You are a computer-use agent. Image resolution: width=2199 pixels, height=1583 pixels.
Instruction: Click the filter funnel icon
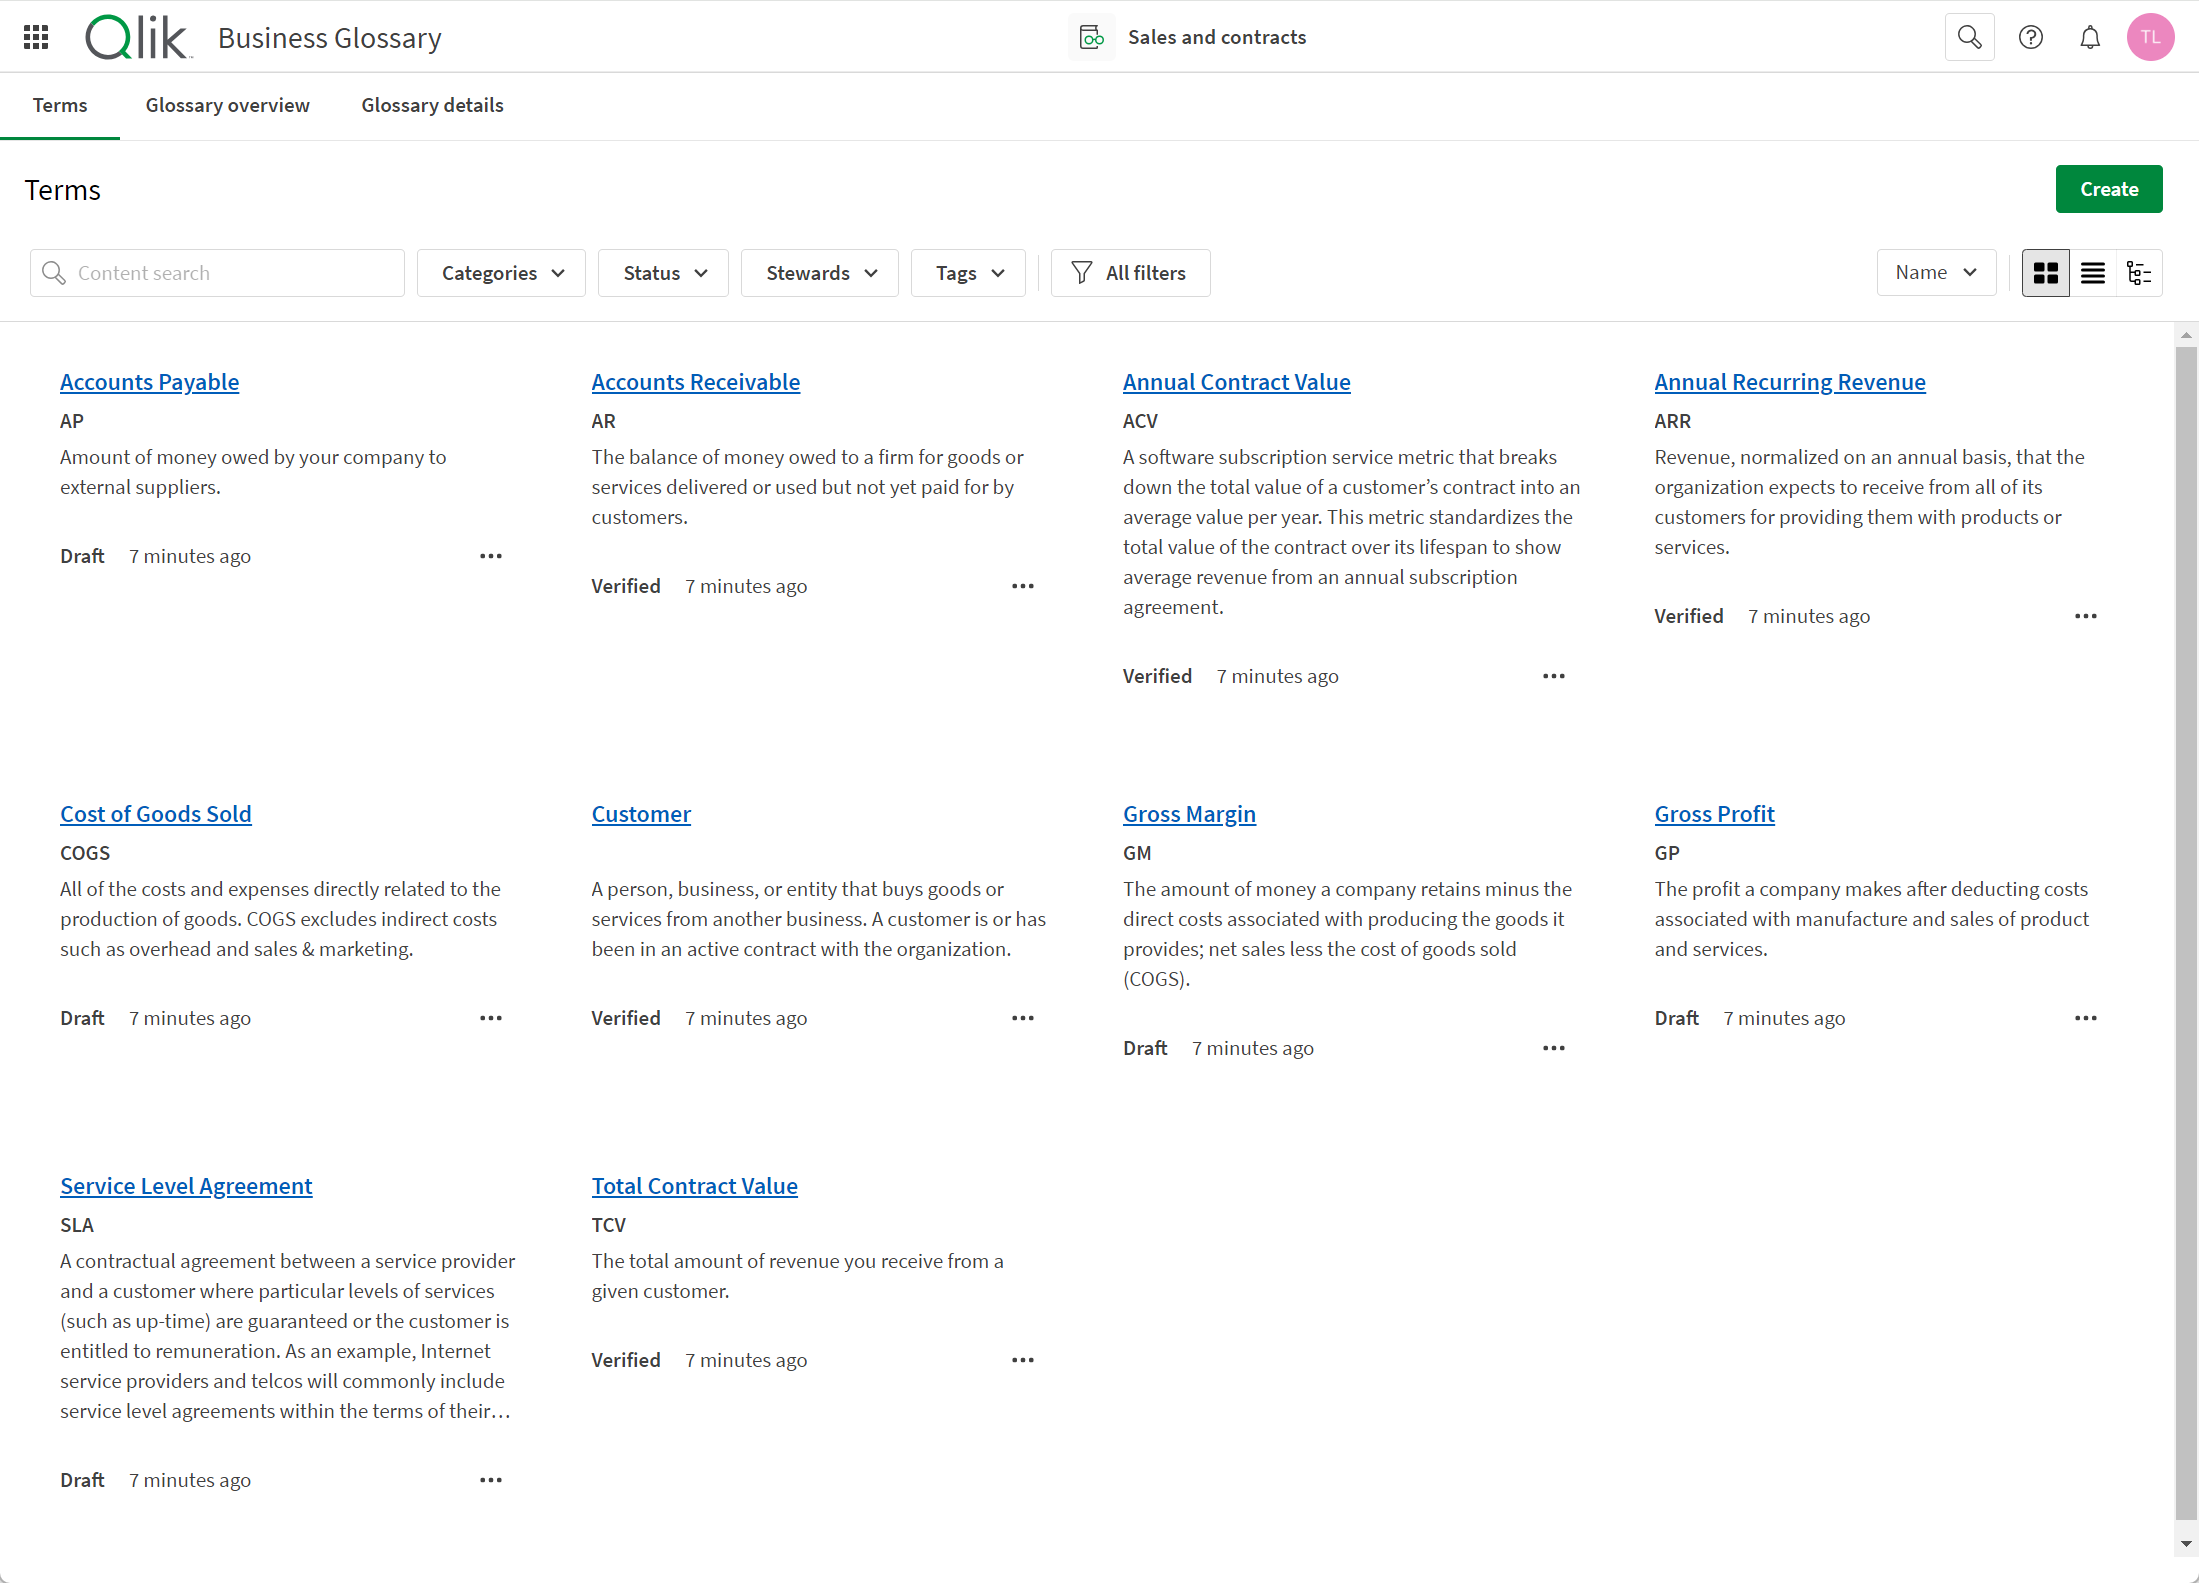tap(1081, 272)
